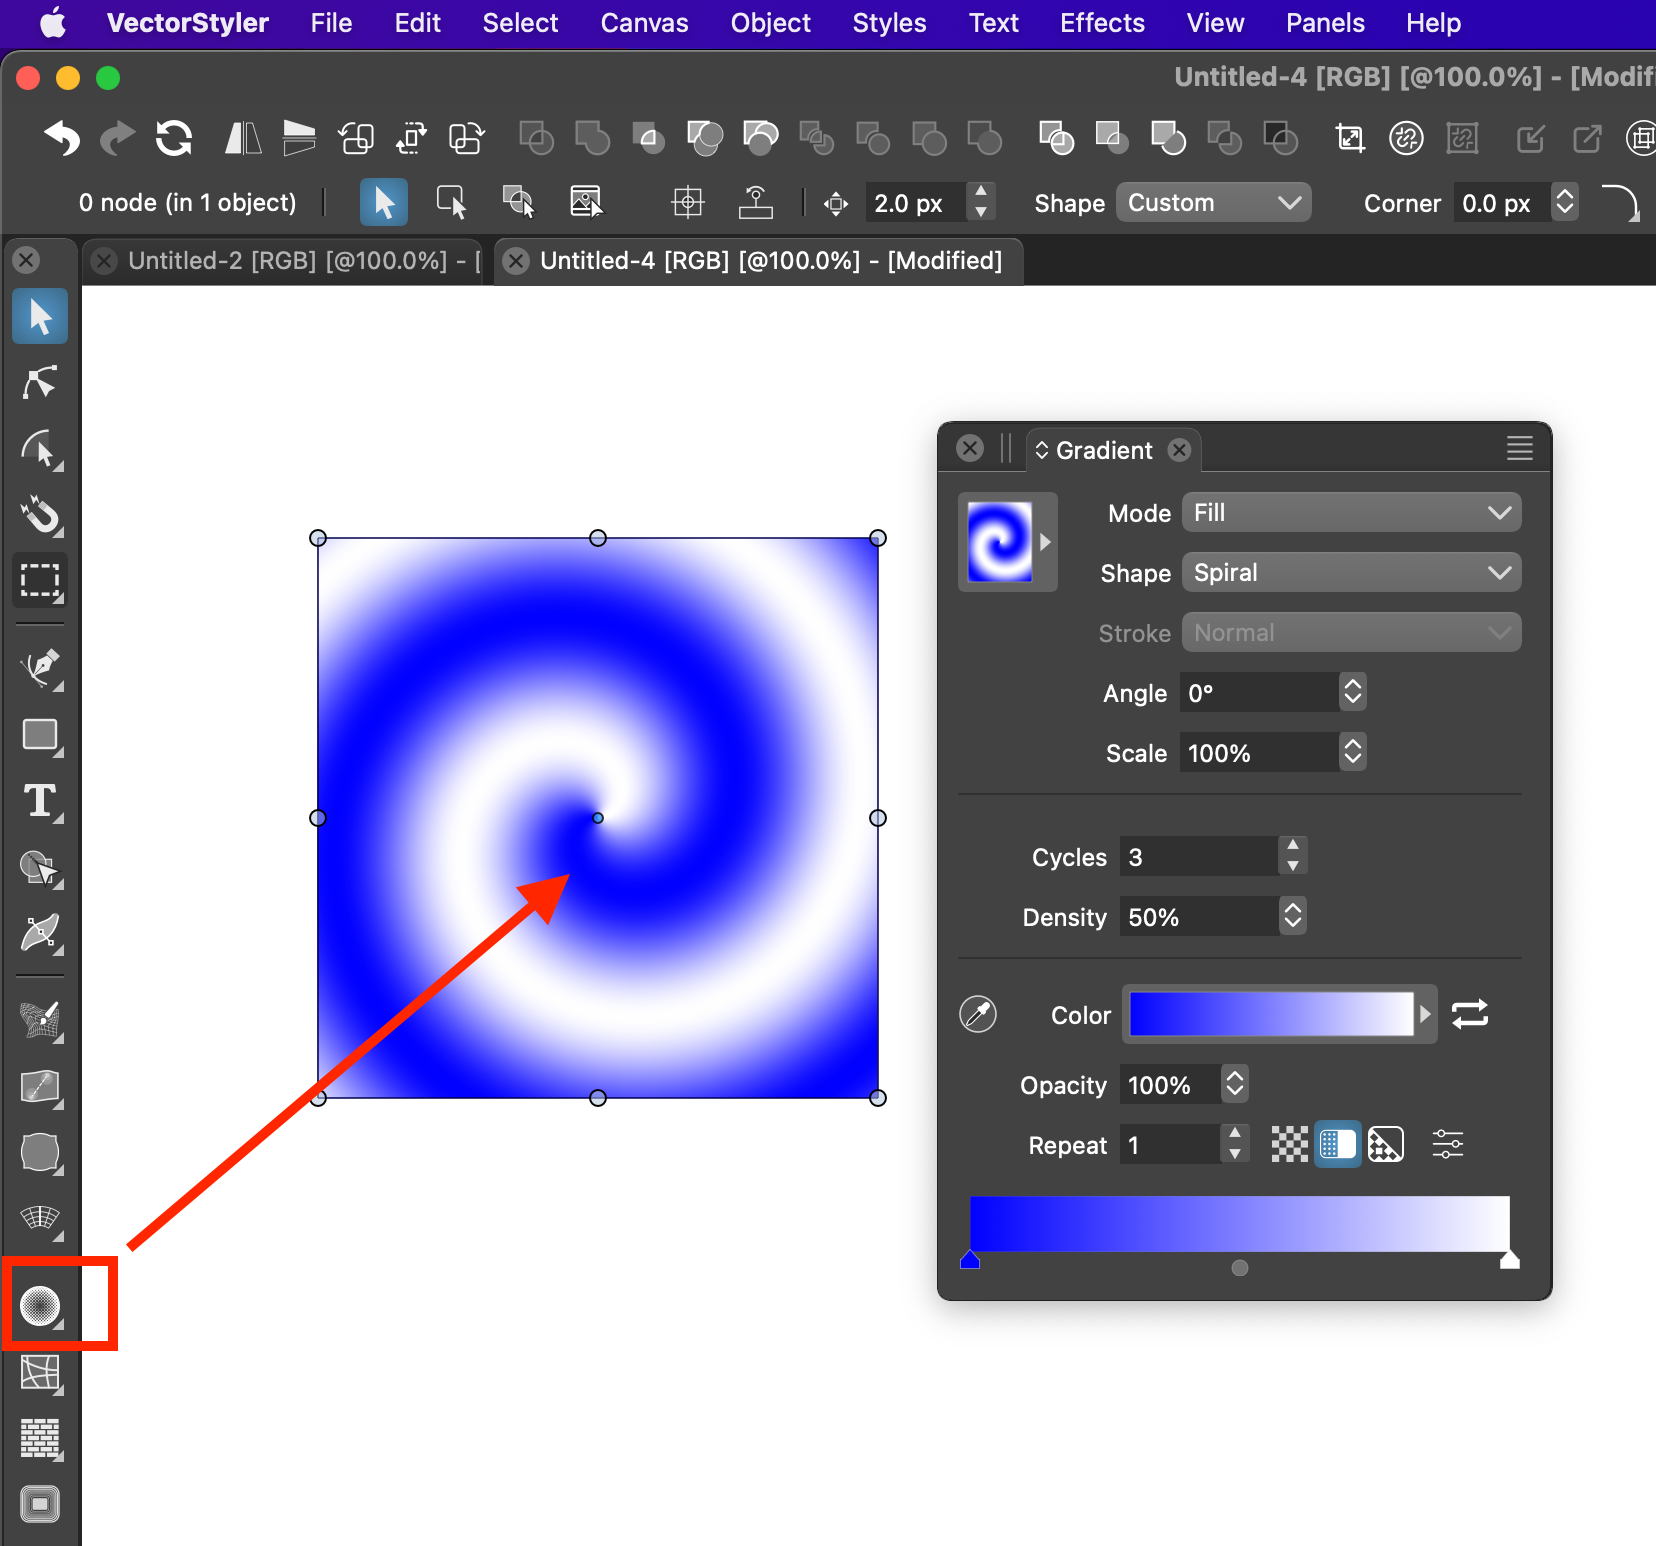Reverse the gradient colors with swap icon
Viewport: 1656px width, 1546px height.
click(x=1469, y=1014)
